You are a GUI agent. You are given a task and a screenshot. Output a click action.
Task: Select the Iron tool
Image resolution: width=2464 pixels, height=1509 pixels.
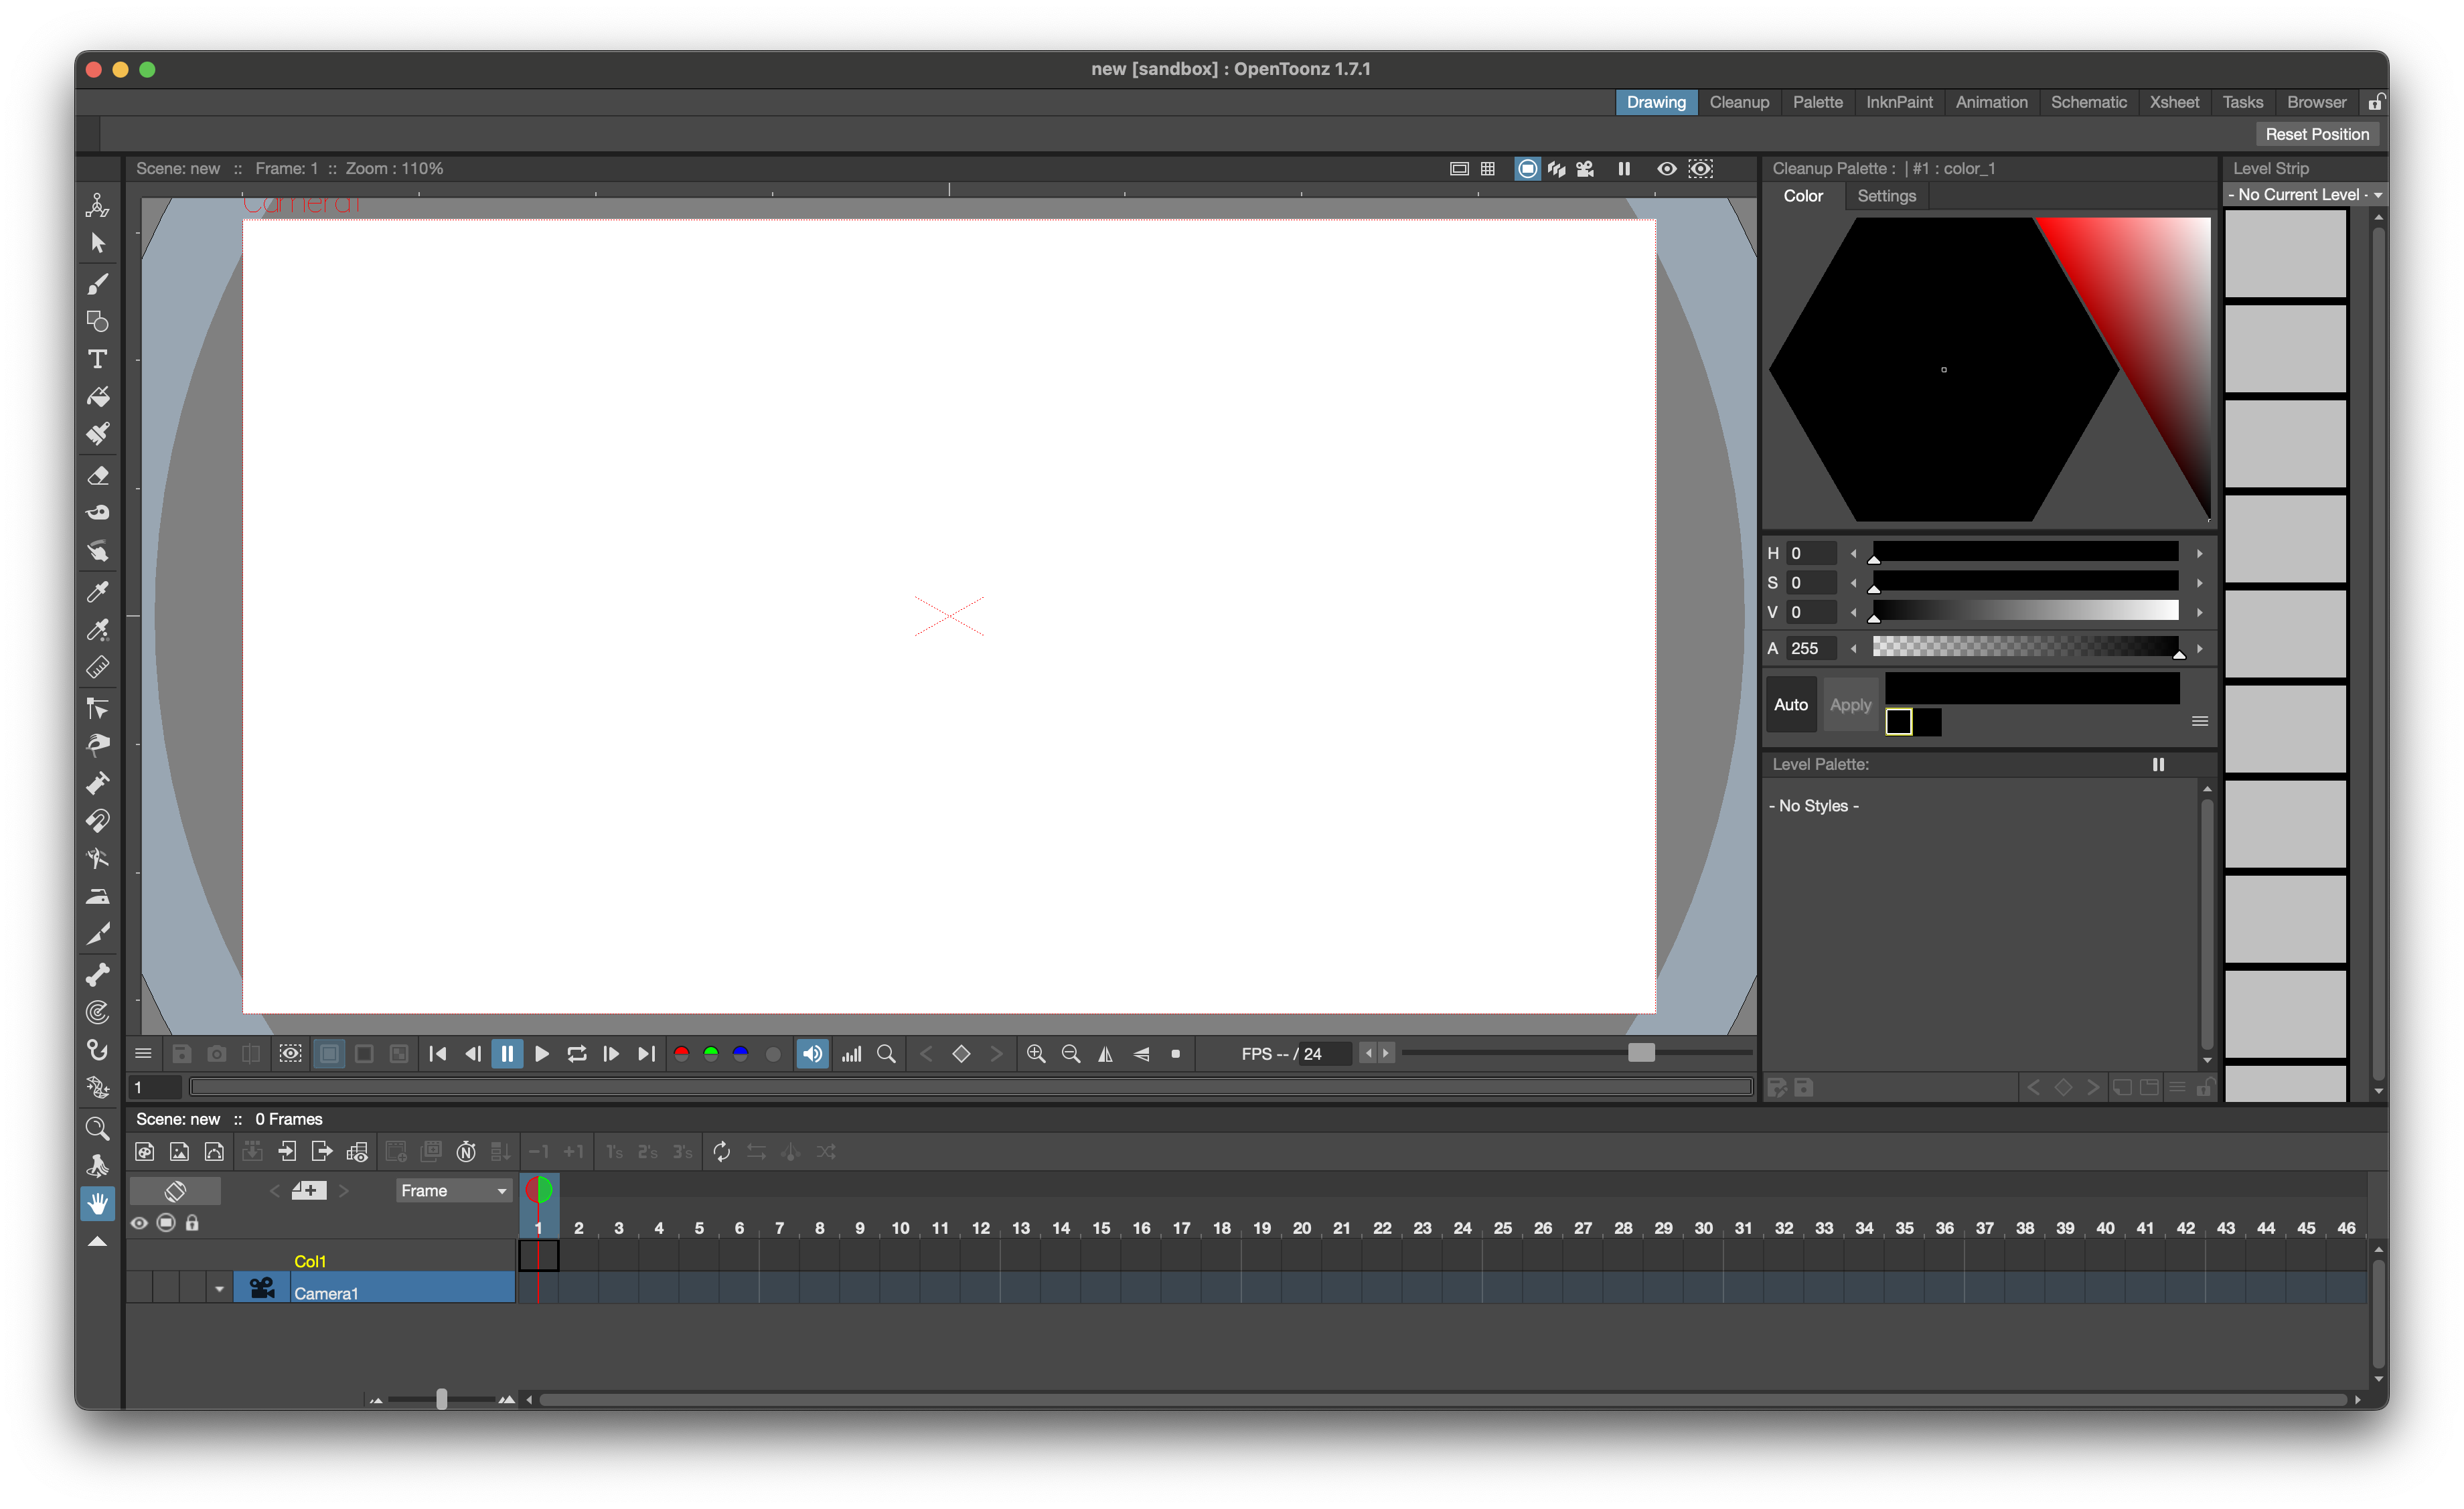coord(97,897)
